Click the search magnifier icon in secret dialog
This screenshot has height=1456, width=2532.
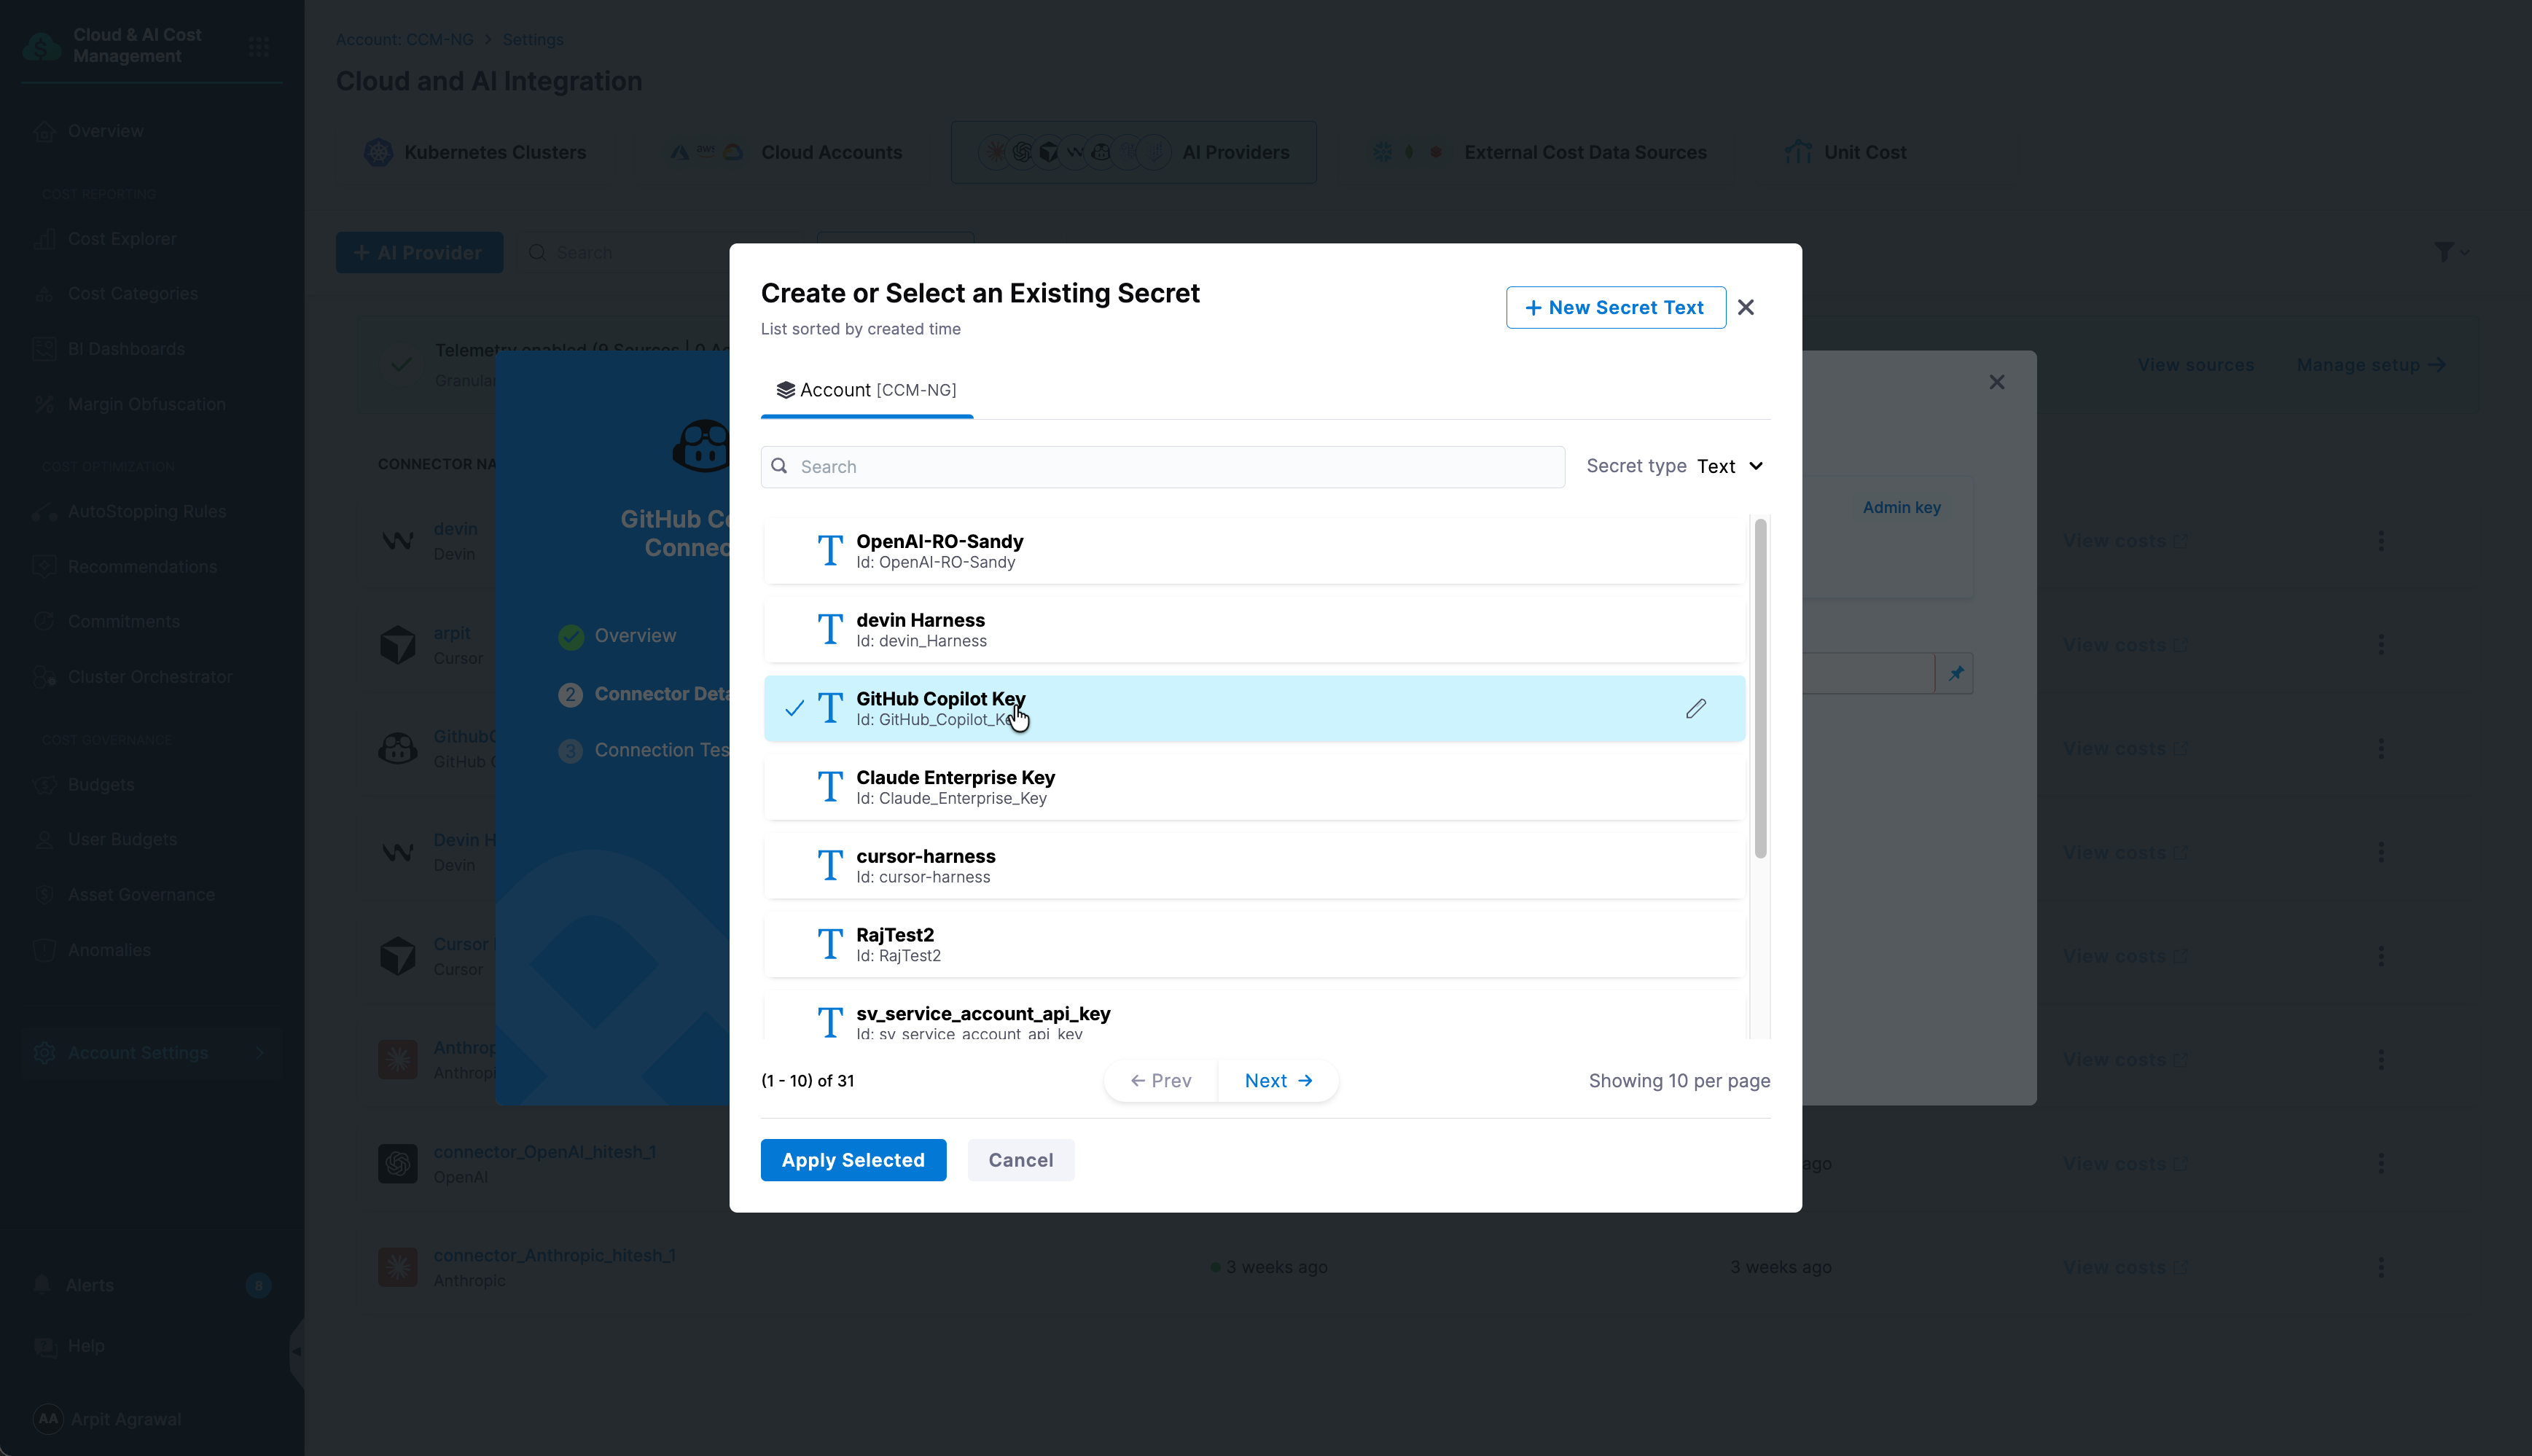click(779, 466)
